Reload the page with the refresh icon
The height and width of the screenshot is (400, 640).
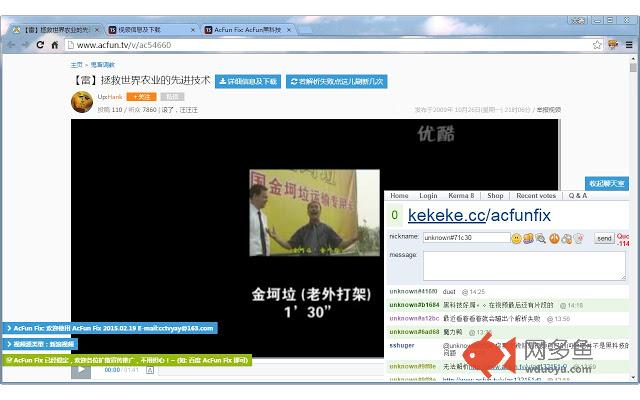click(40, 45)
